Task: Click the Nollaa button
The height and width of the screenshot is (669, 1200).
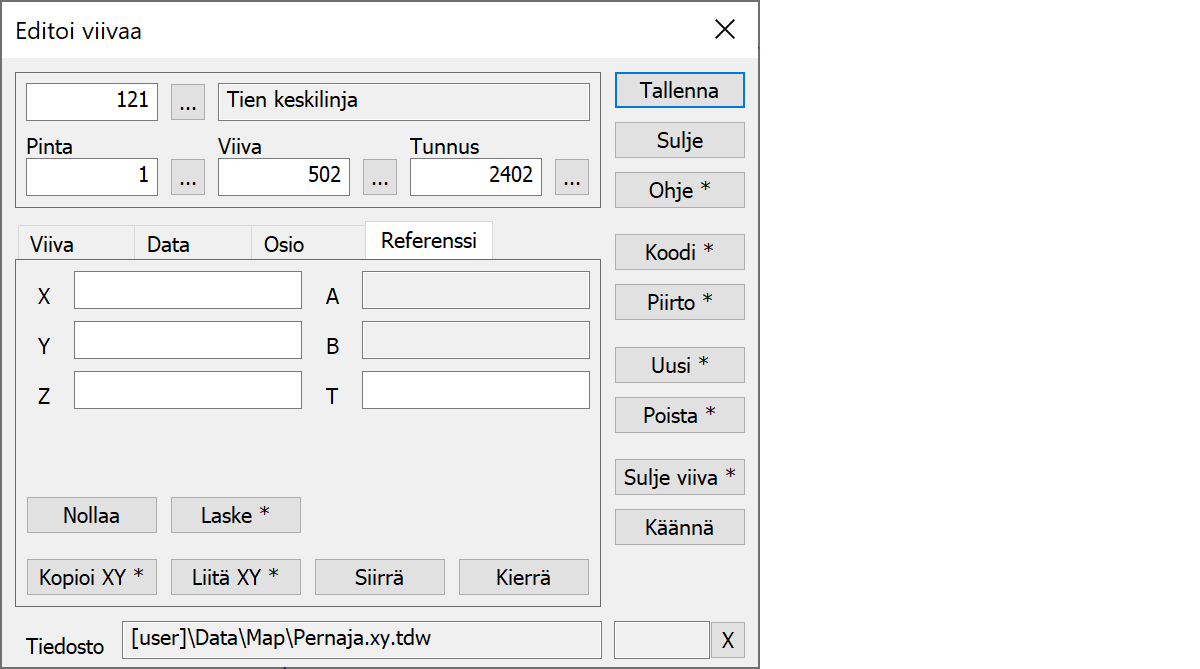Action: tap(92, 515)
